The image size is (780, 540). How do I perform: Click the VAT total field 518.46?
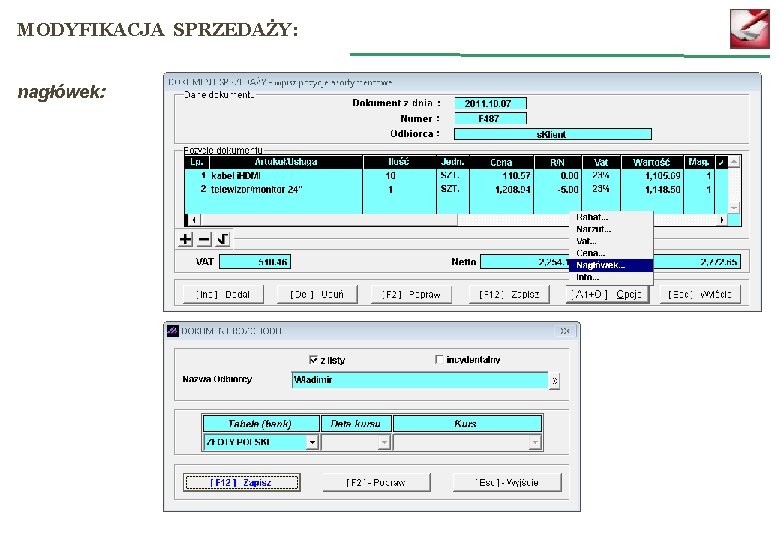[255, 262]
